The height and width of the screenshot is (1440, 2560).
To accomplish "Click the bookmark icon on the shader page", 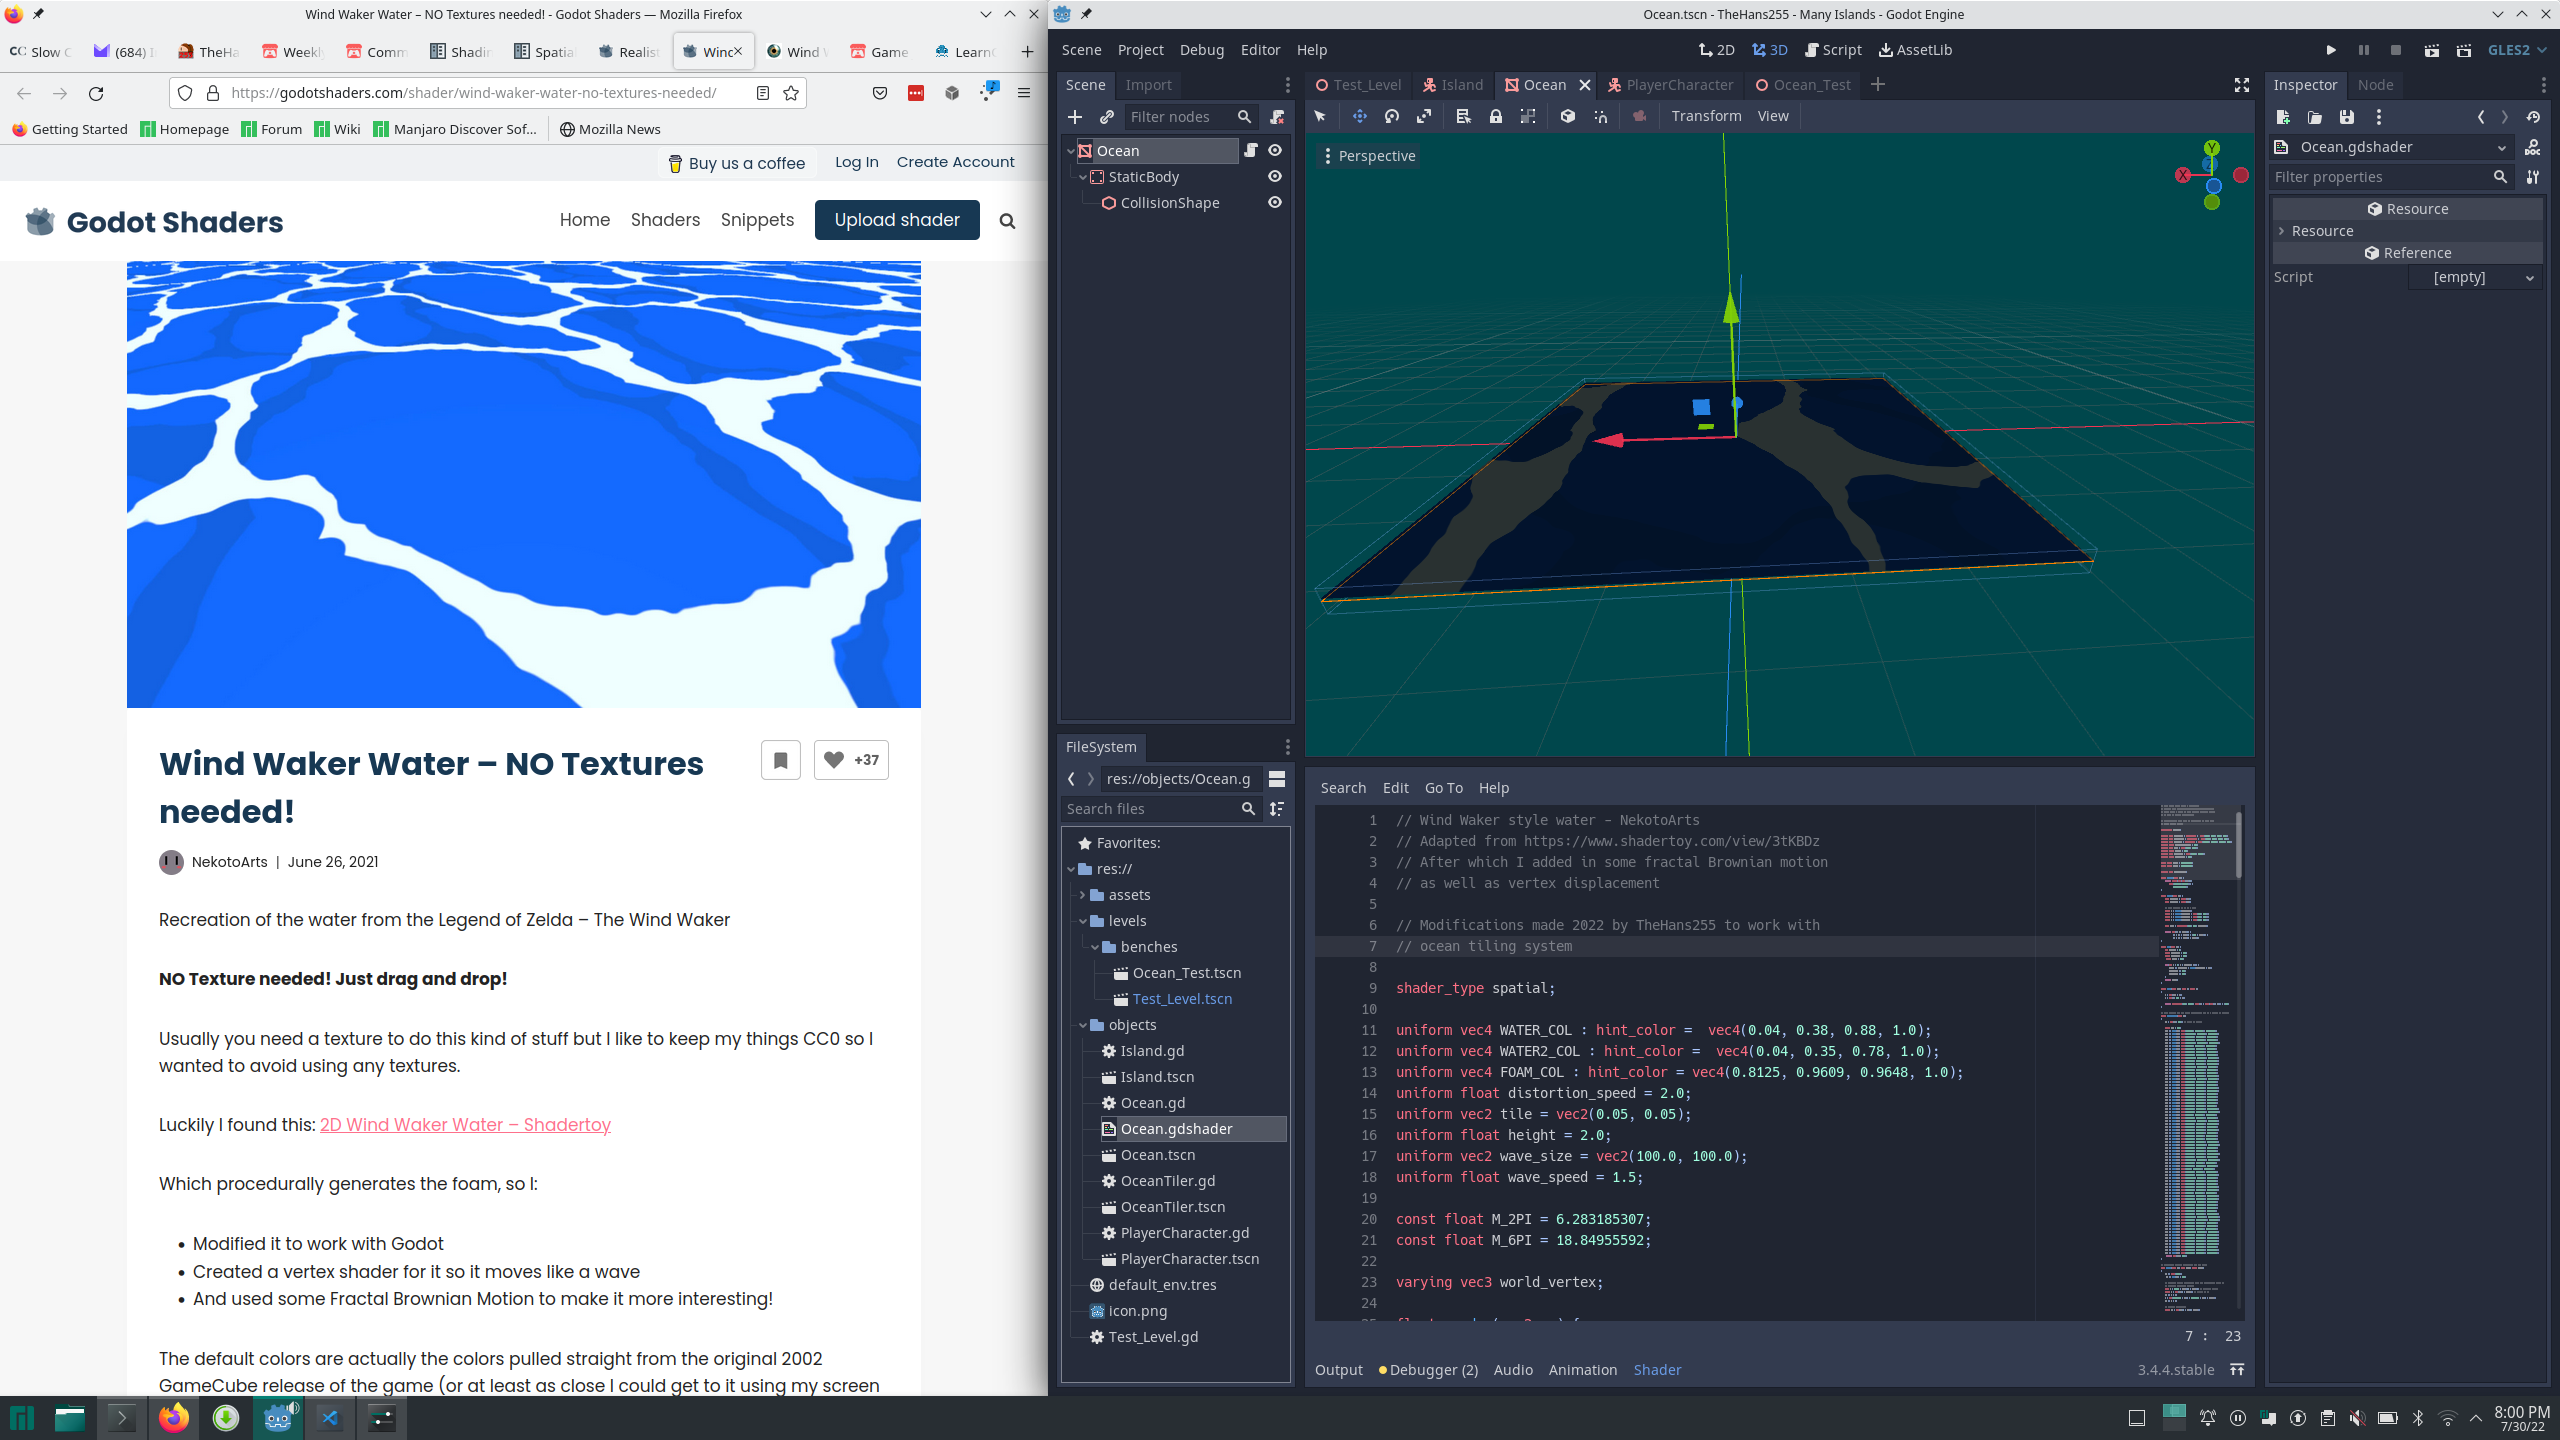I will point(781,760).
